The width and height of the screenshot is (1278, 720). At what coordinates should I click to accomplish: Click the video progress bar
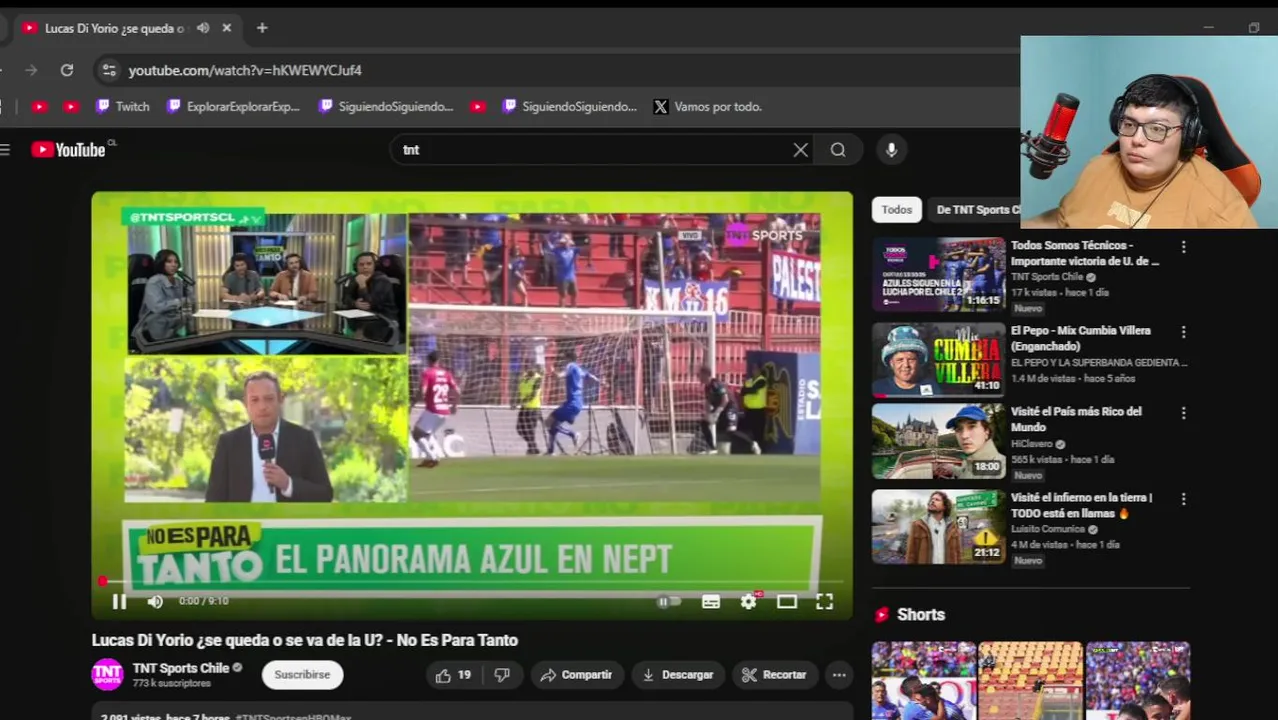coord(472,581)
